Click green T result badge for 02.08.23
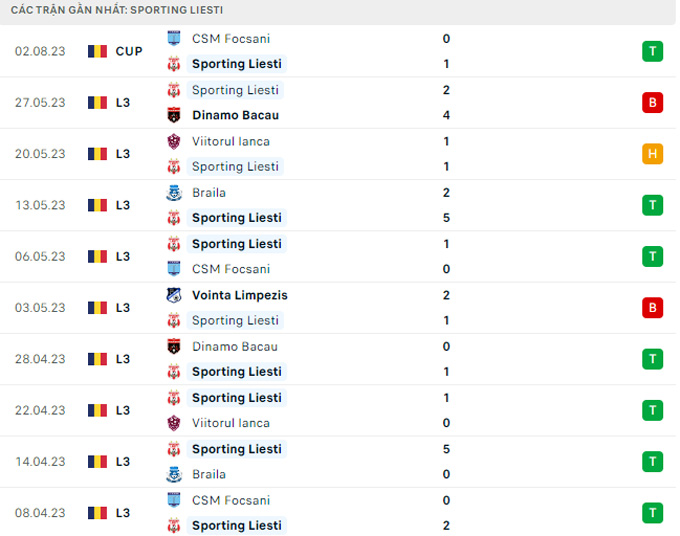This screenshot has height=536, width=680. (652, 51)
